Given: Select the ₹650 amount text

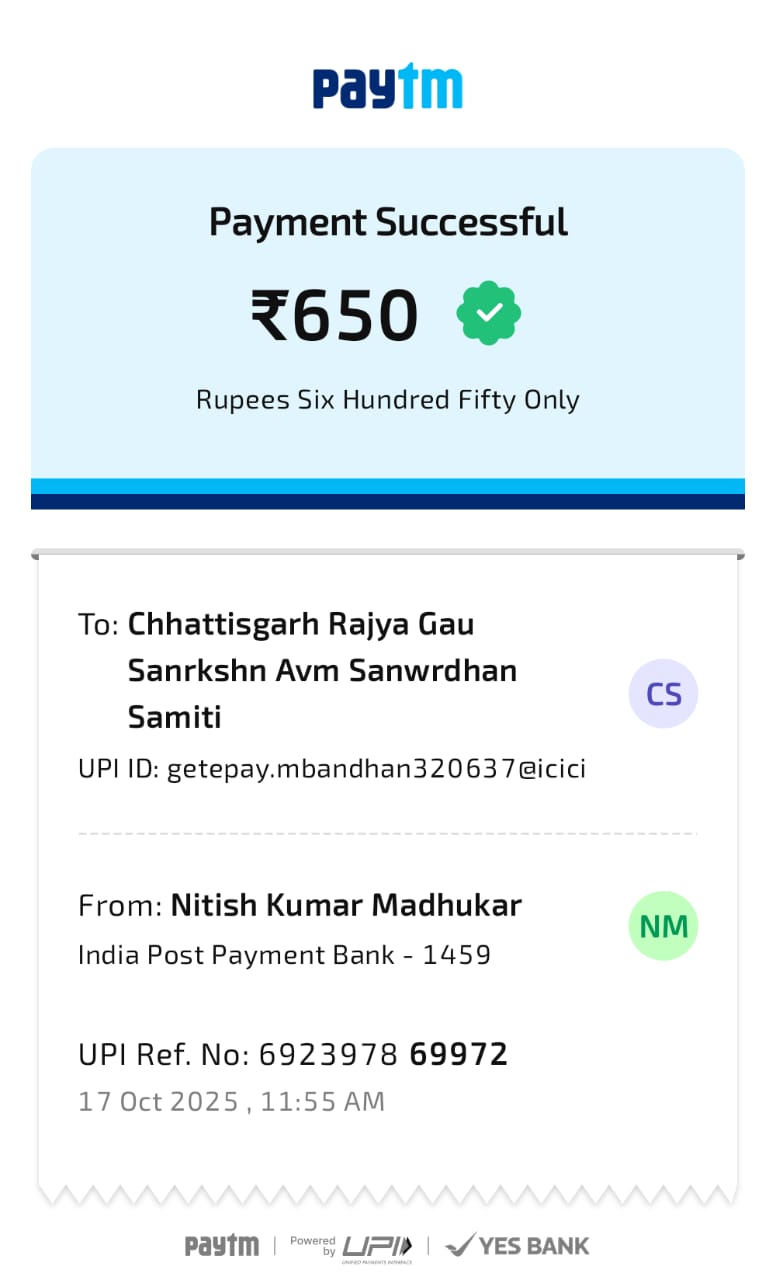Looking at the screenshot, I should (x=334, y=315).
